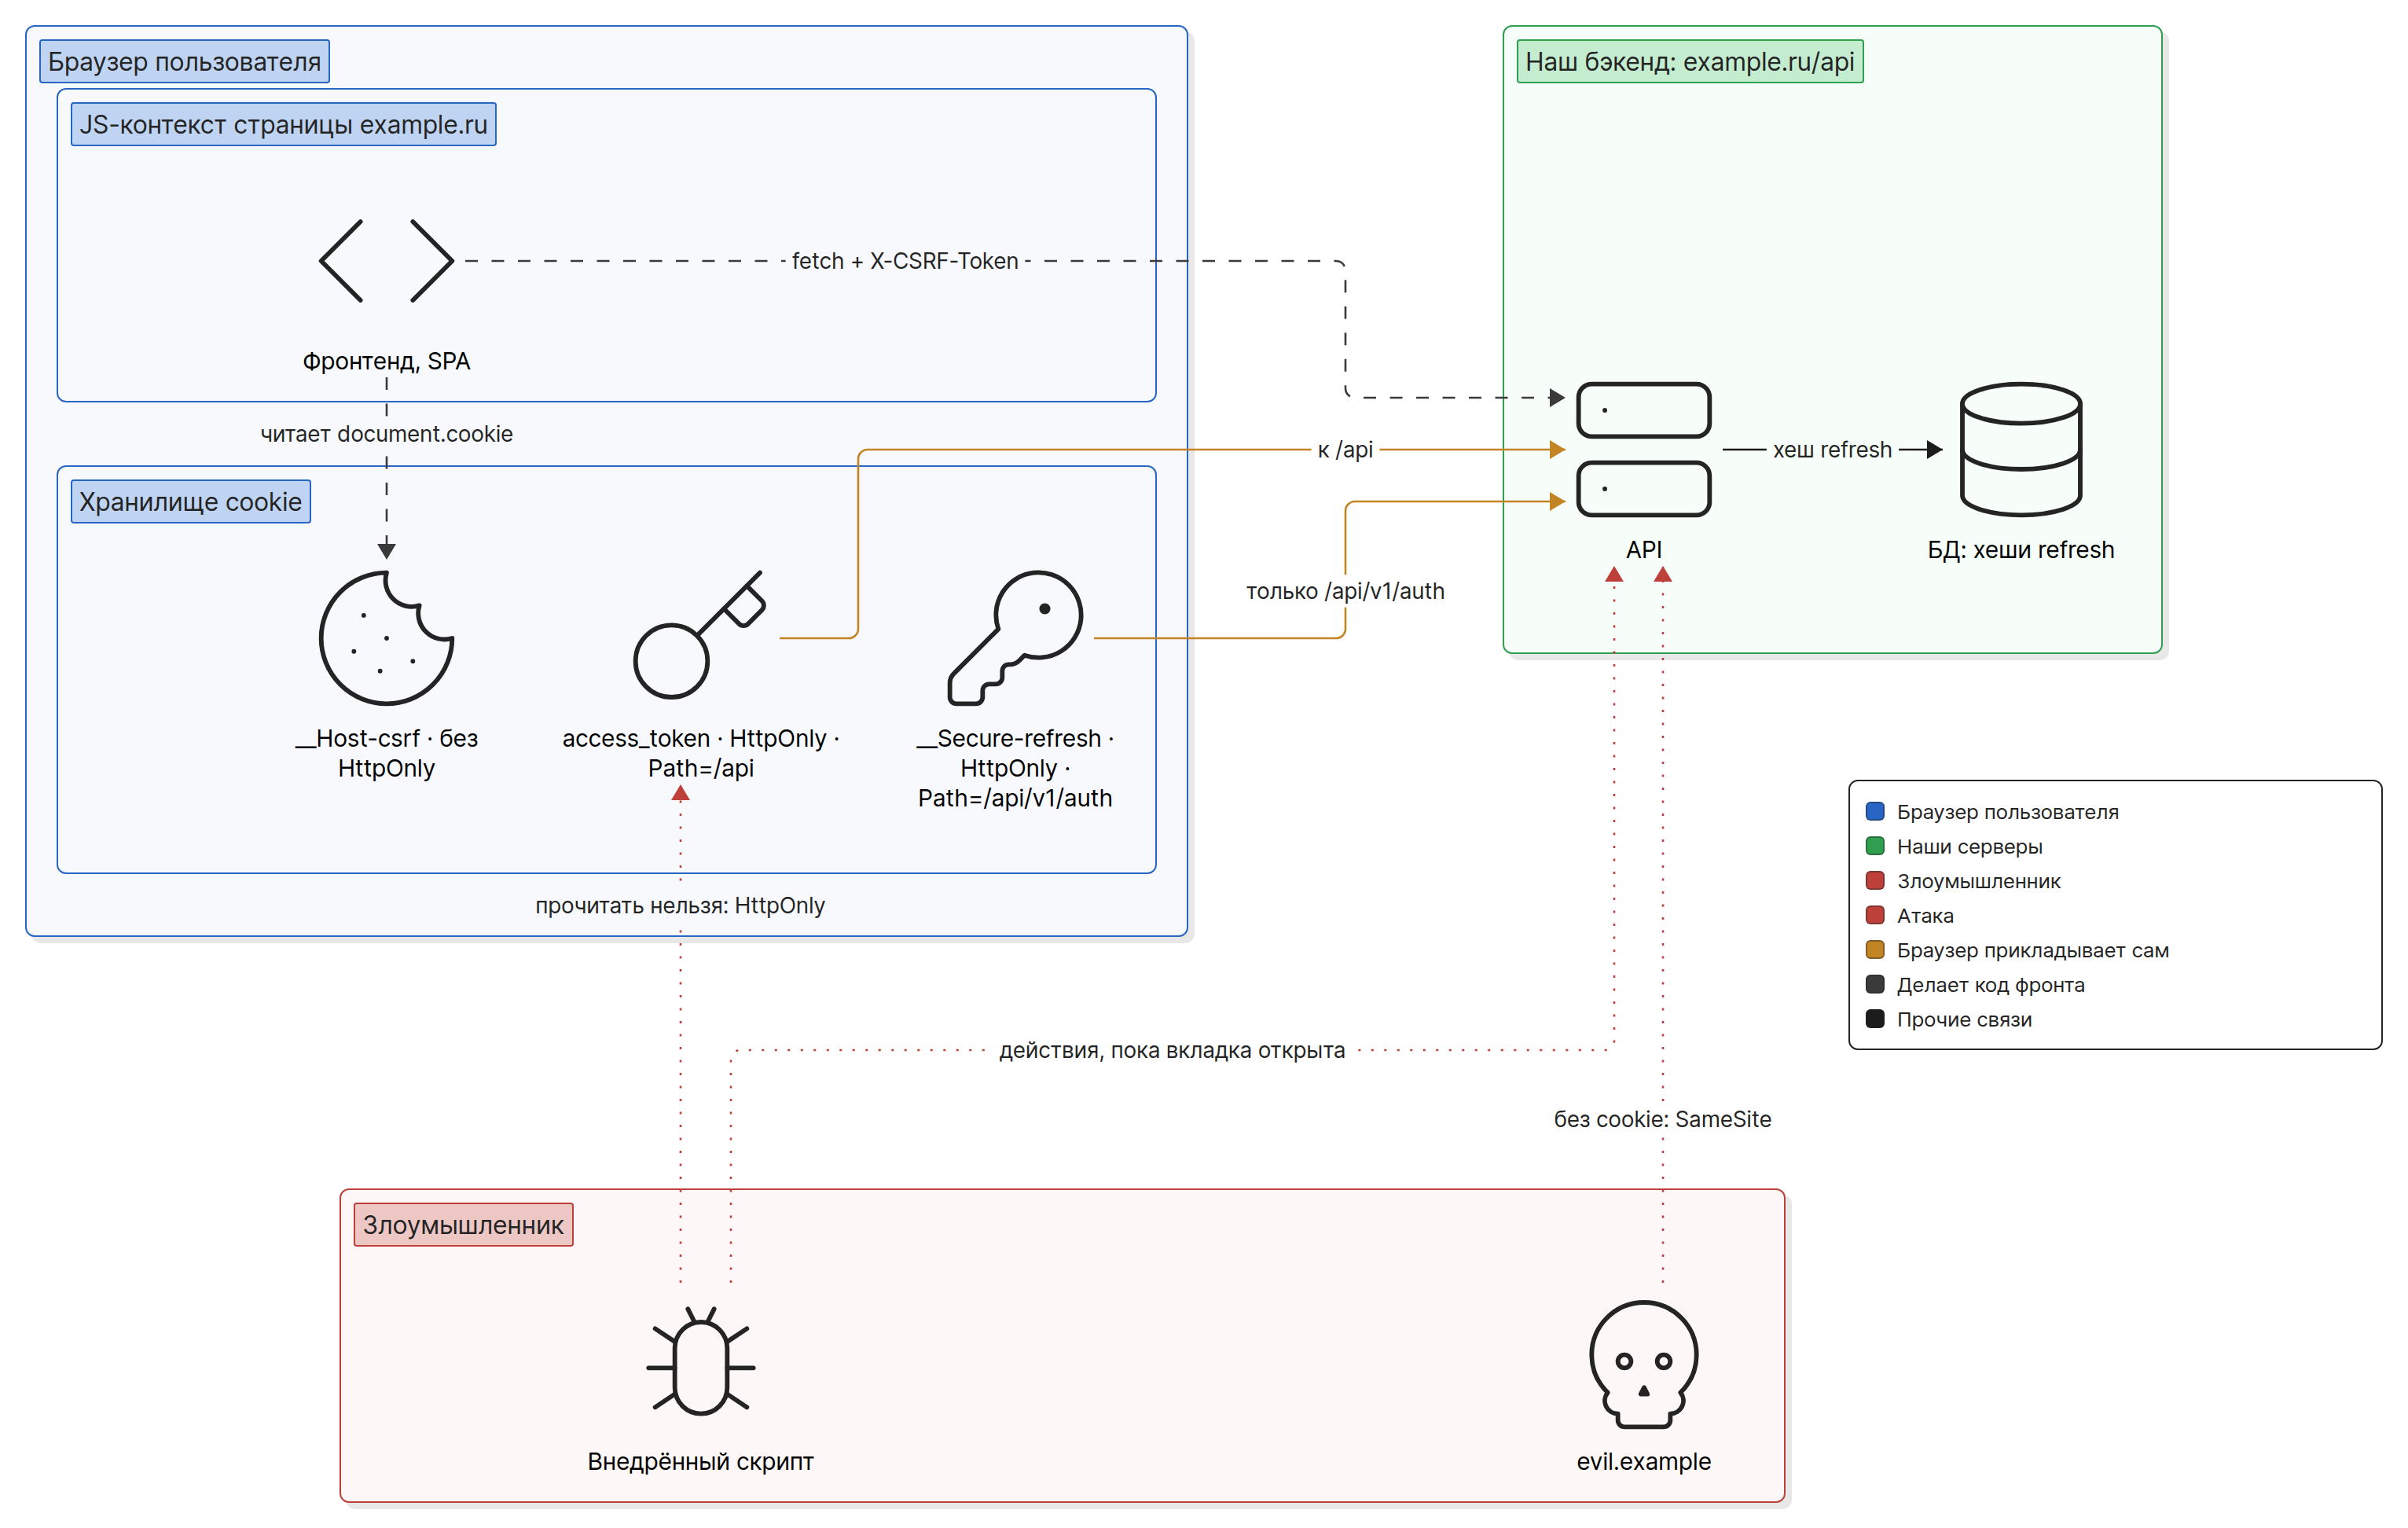Click the access_token key icon

(x=700, y=635)
